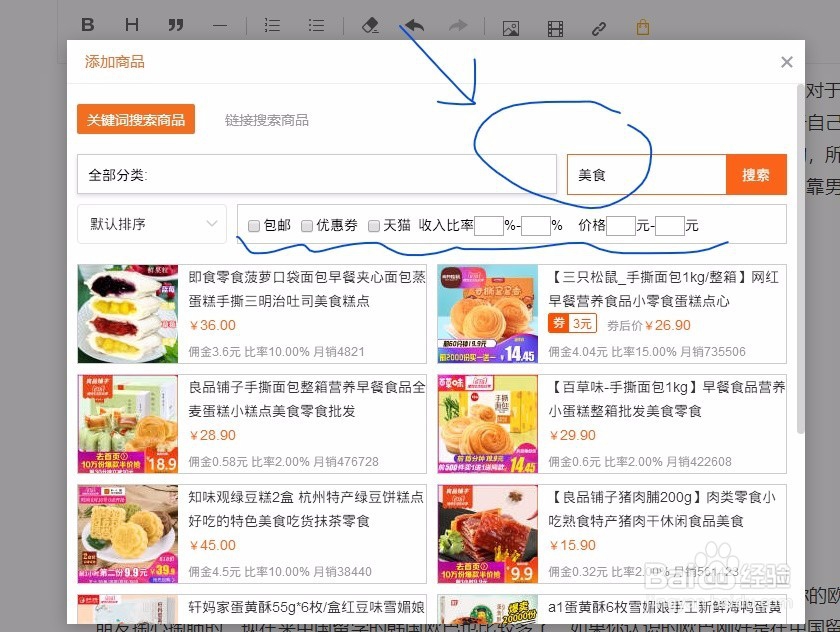Screen dimensions: 840x632
Task: Click the orange 搜索 button
Action: pos(756,175)
